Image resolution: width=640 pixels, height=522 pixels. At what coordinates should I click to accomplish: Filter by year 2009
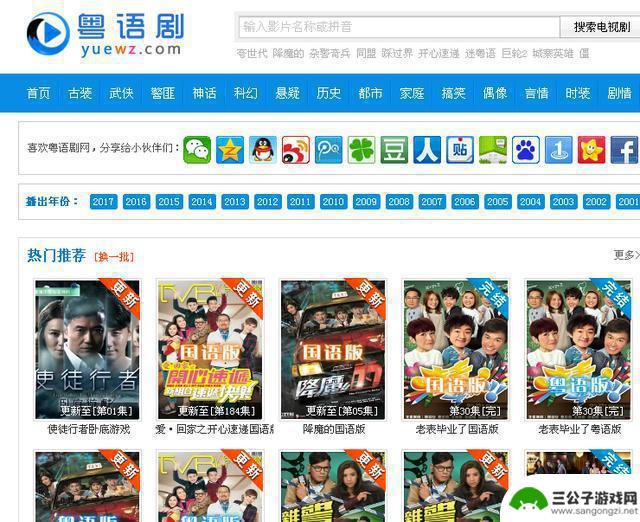(366, 201)
